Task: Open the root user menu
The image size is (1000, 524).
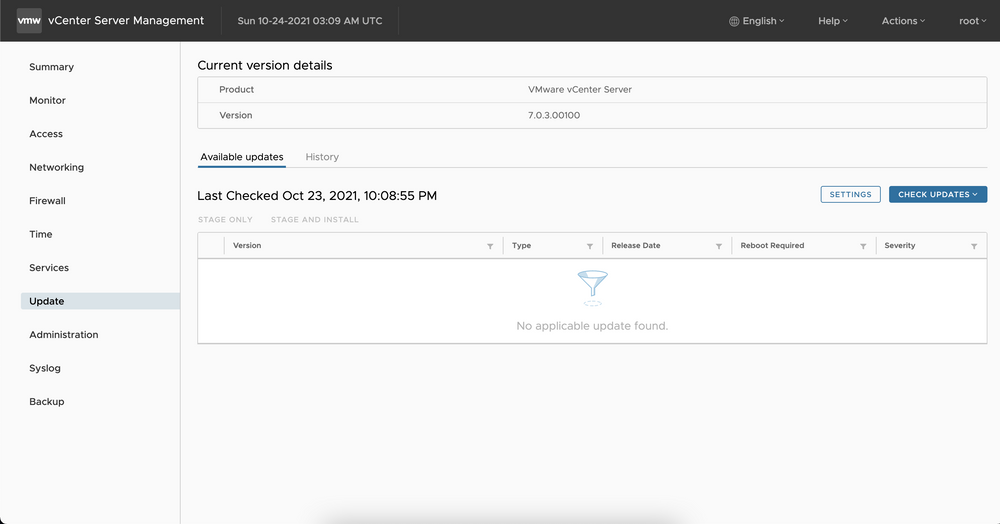Action: (973, 21)
